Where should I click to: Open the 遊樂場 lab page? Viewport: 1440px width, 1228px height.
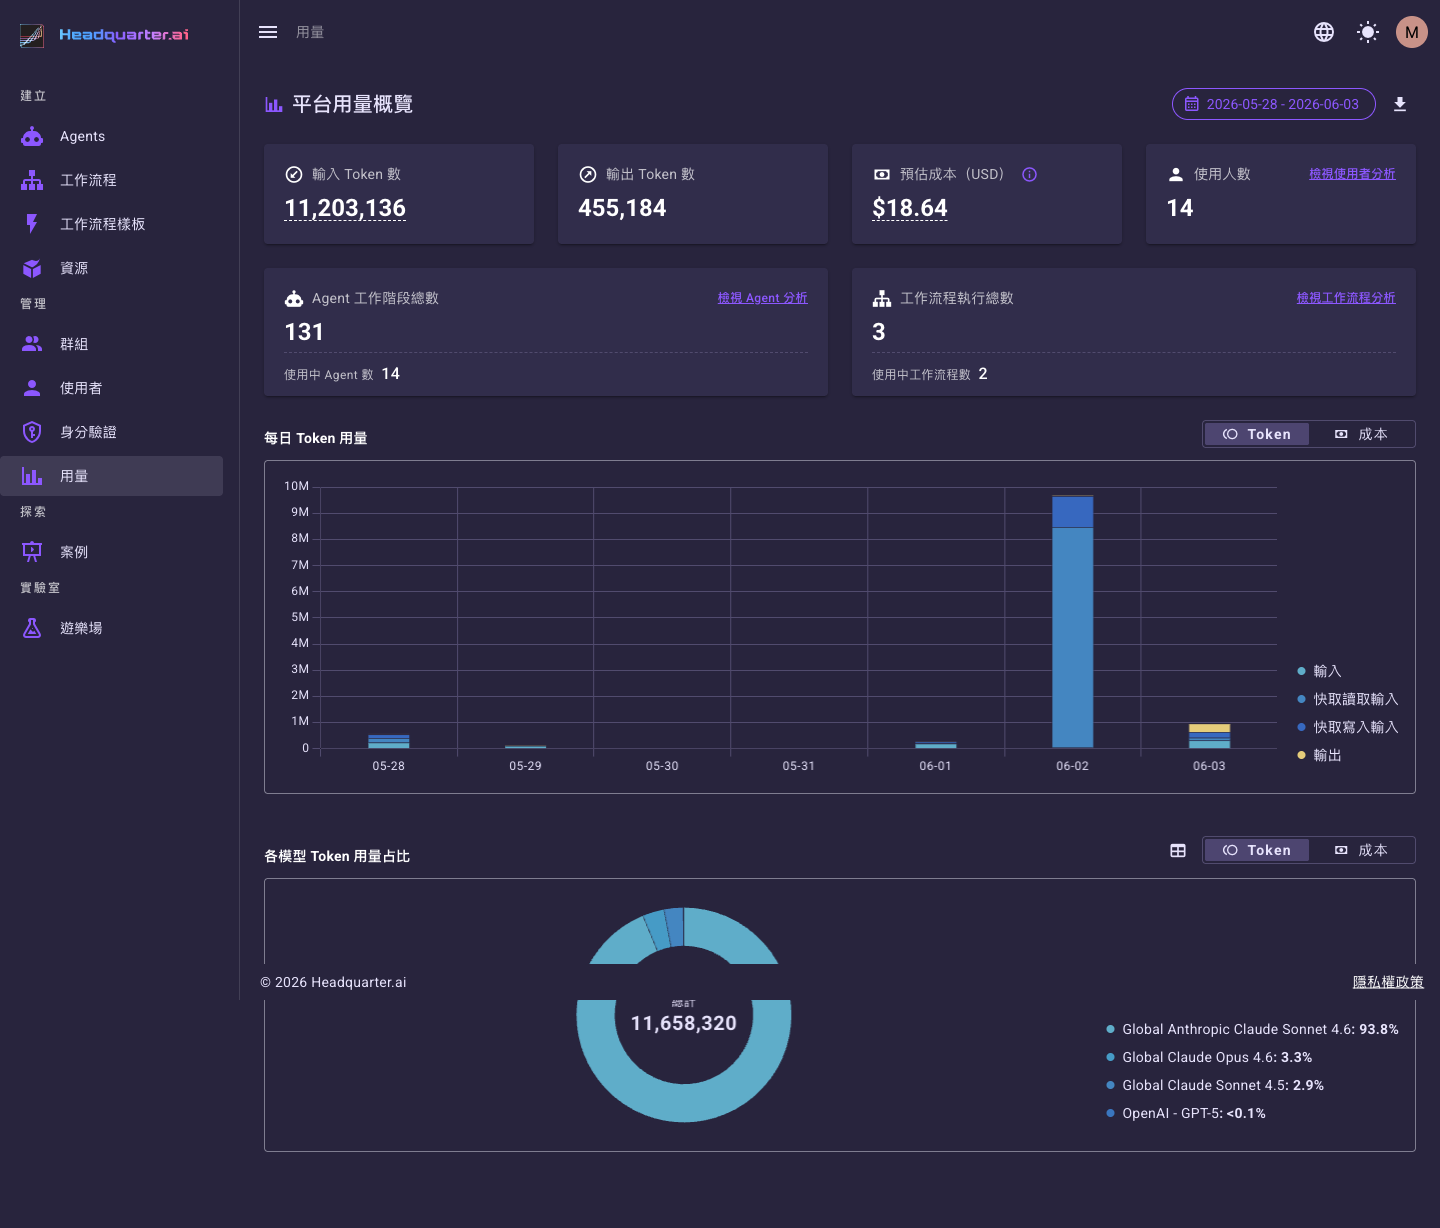point(111,628)
